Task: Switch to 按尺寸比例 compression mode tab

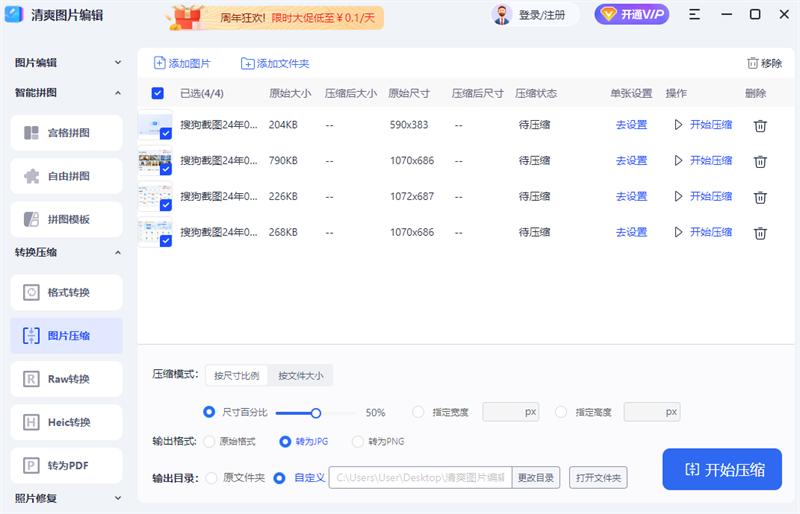Action: coord(237,376)
